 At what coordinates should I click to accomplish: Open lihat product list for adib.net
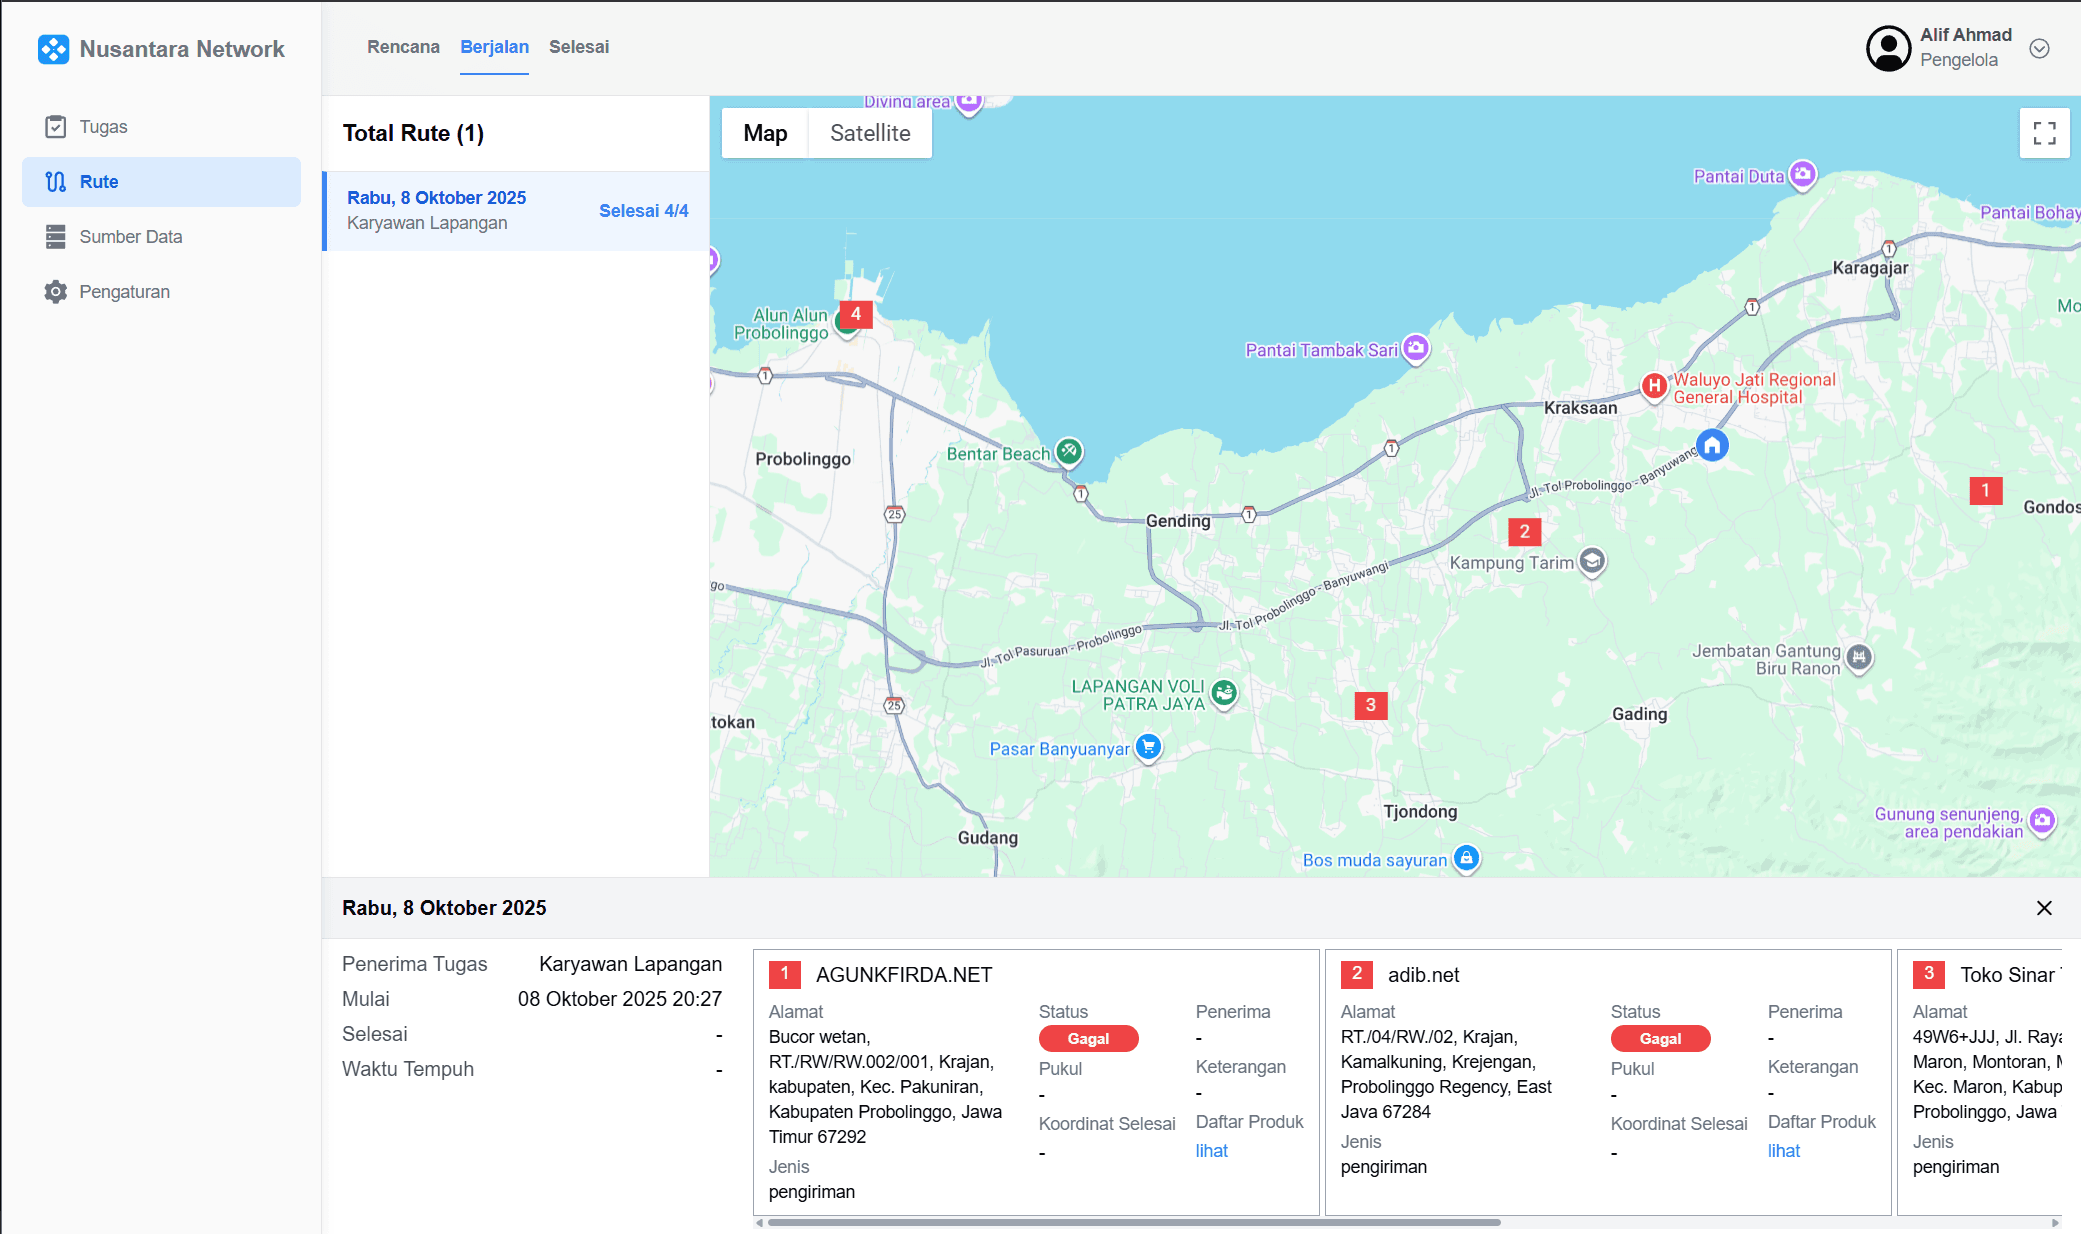(1783, 1151)
